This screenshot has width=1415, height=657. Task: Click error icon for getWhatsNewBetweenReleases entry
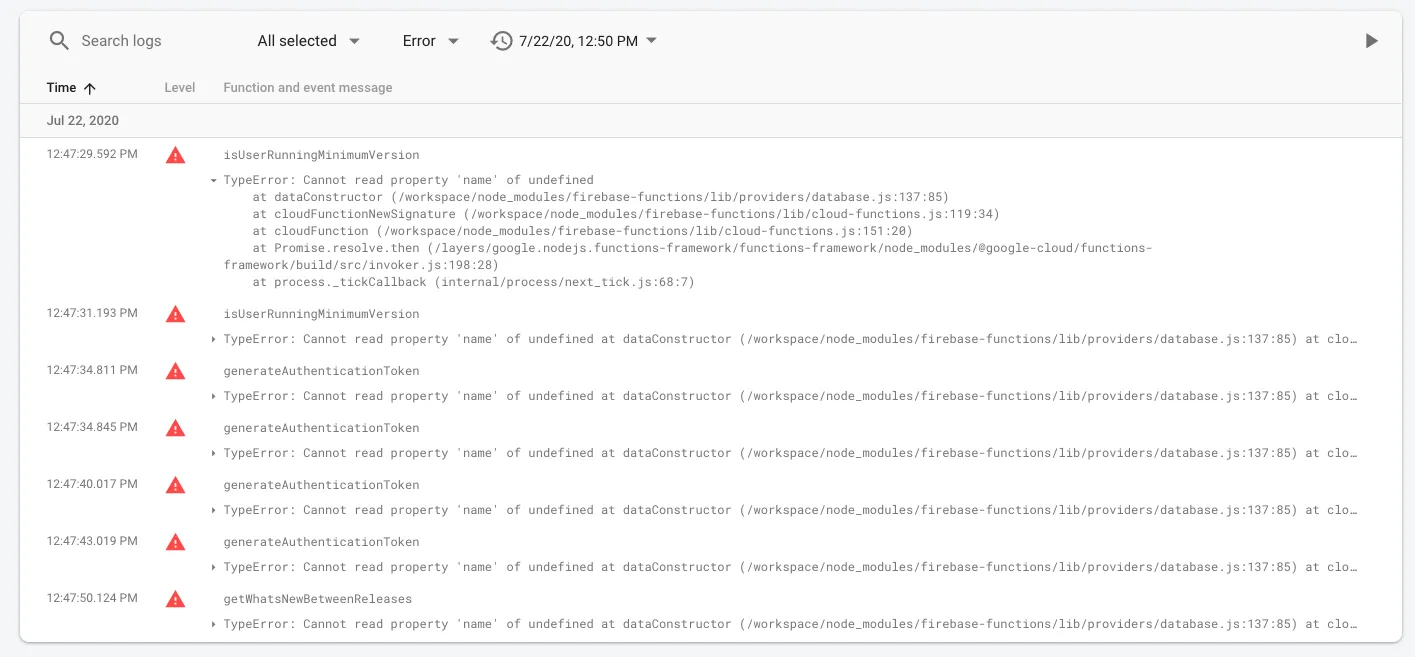point(175,599)
